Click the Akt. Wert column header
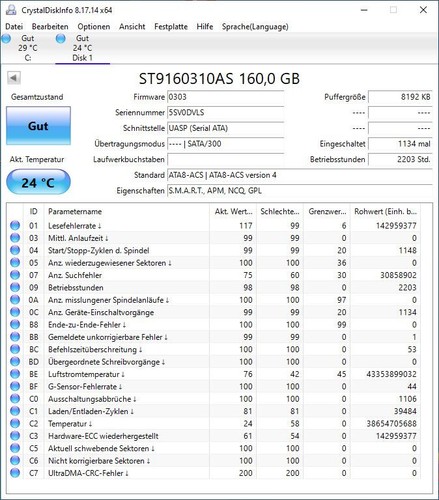 coord(233,211)
